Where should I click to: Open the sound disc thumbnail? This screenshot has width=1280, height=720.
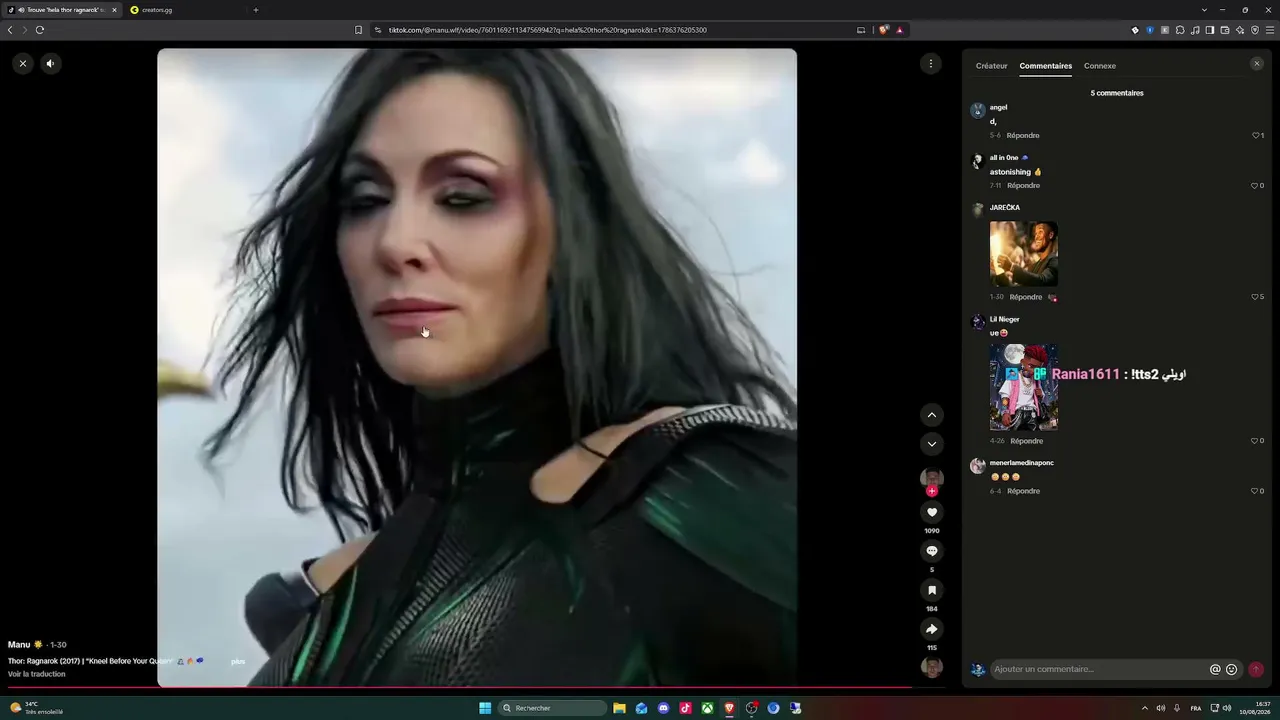click(x=932, y=667)
